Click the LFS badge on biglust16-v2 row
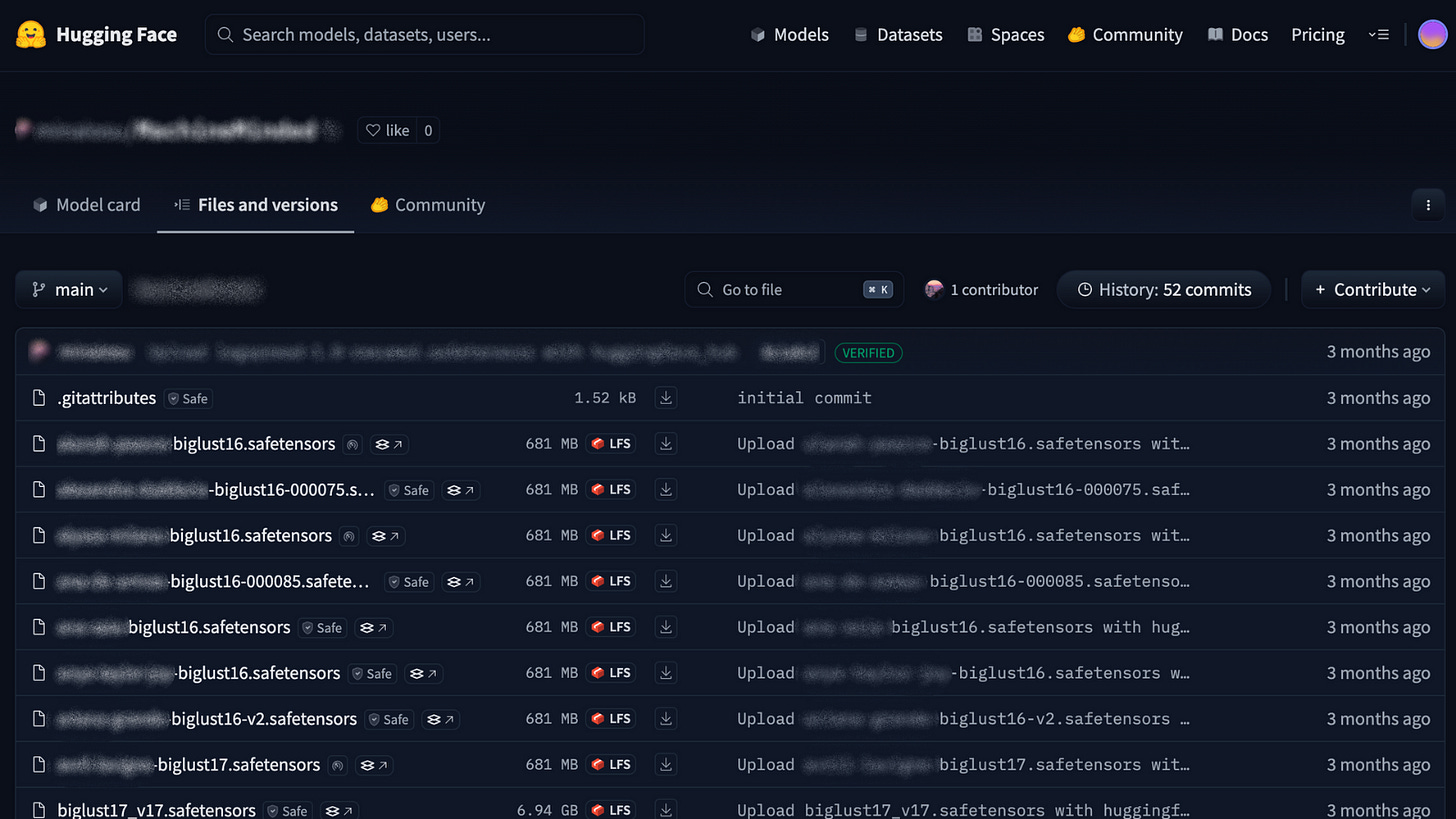 click(x=611, y=719)
